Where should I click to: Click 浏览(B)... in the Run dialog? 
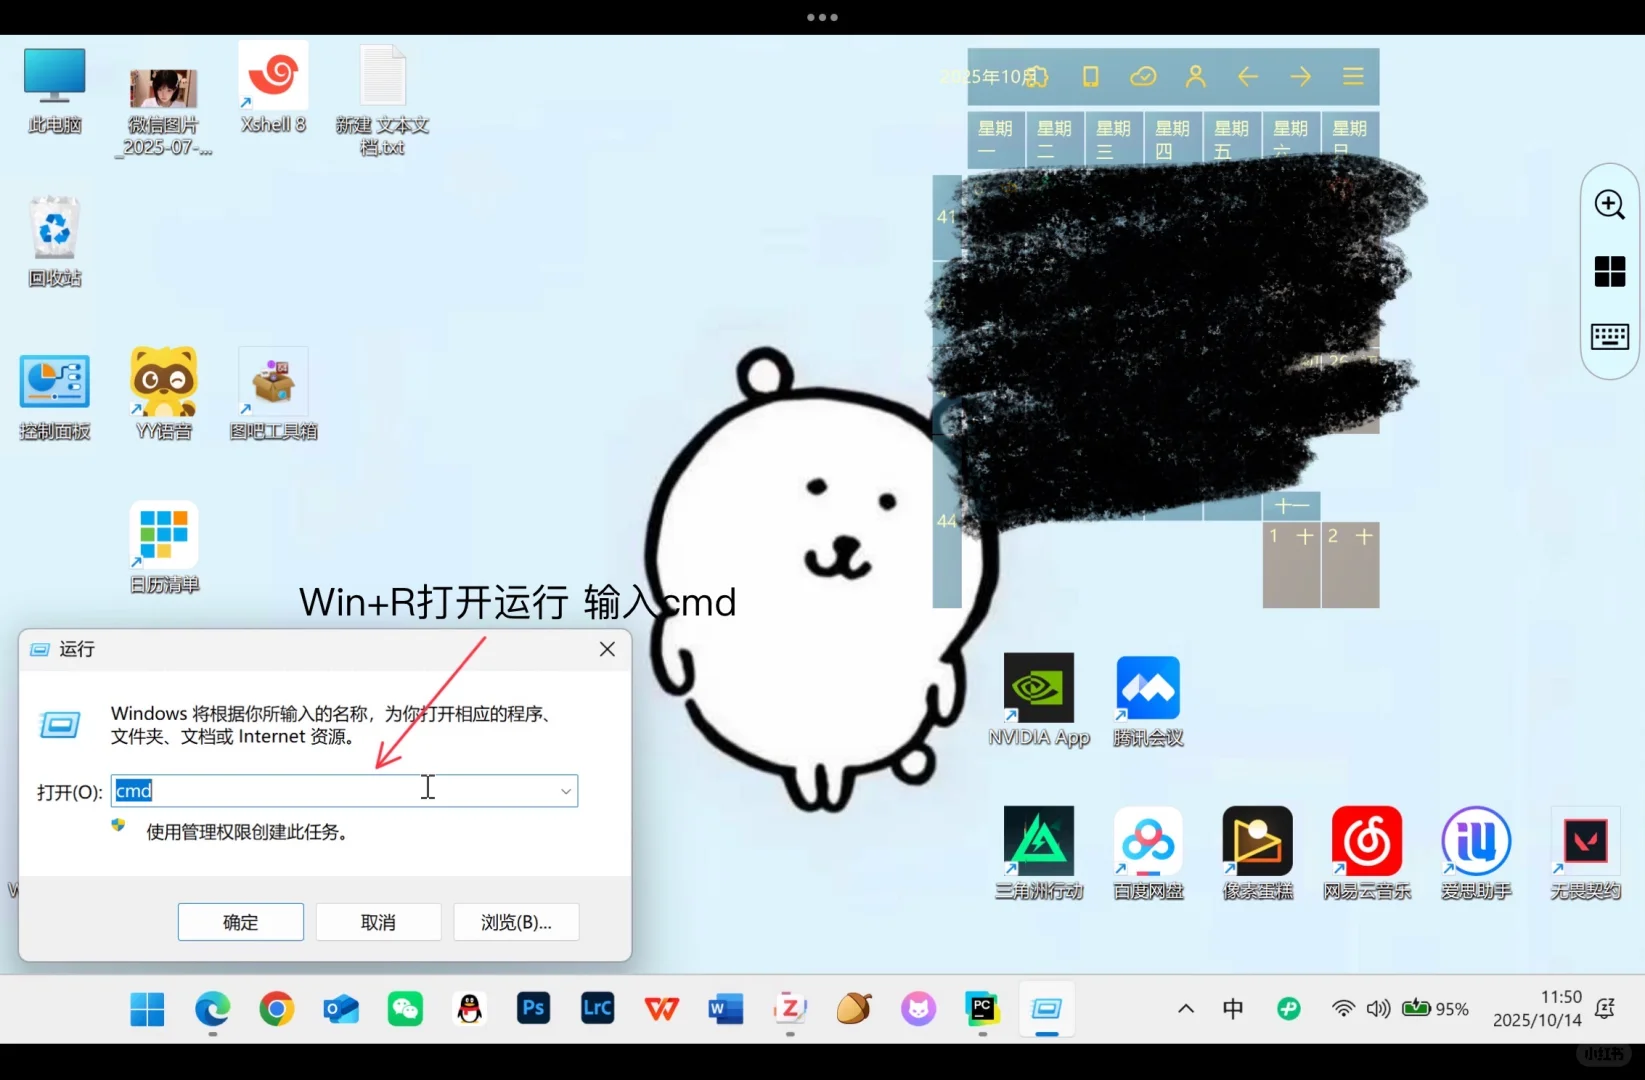pos(516,922)
